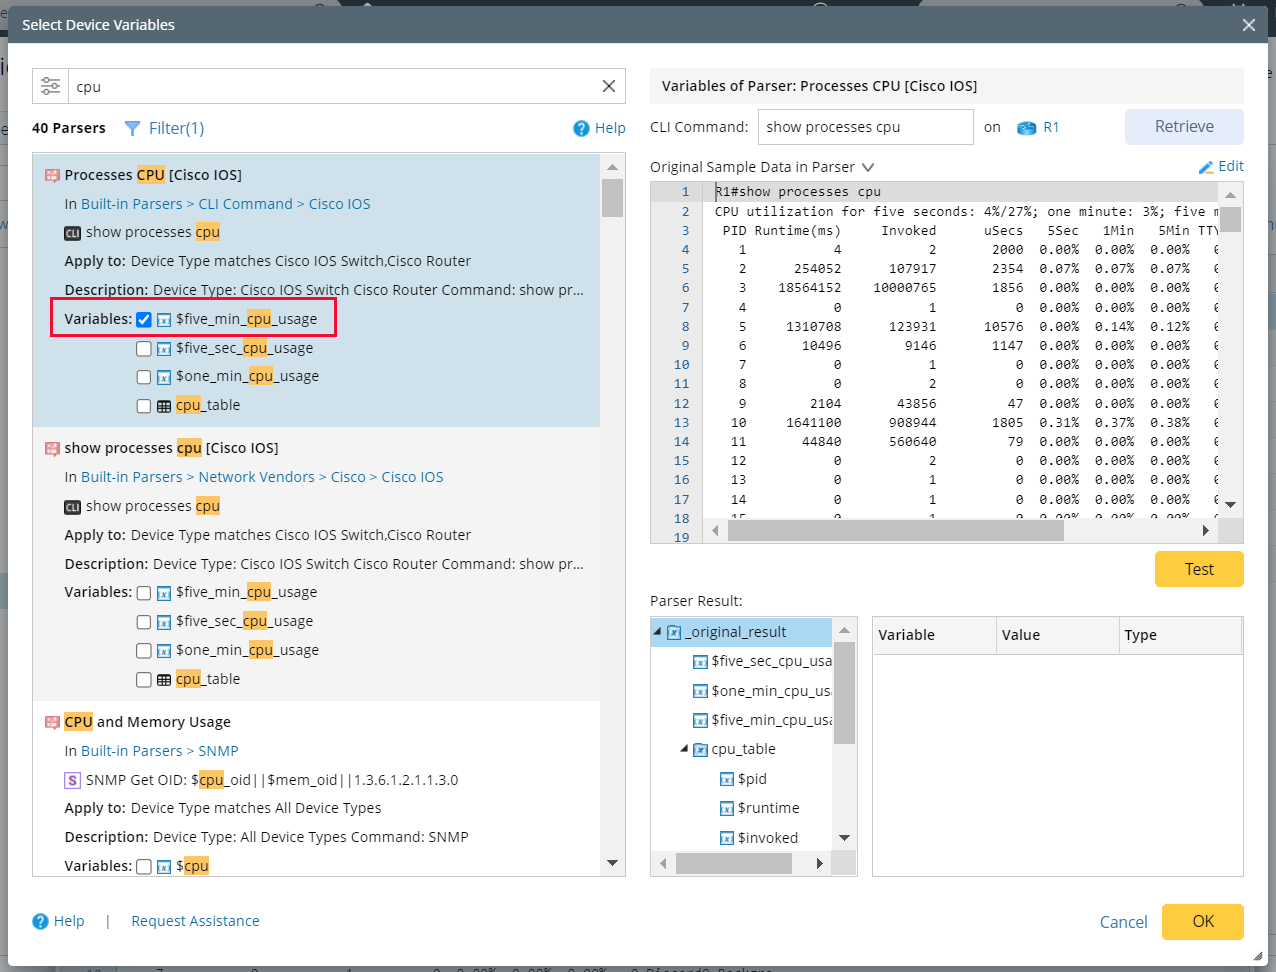The height and width of the screenshot is (972, 1276).
Task: Collapse the _original_result tree node
Action: [x=658, y=632]
